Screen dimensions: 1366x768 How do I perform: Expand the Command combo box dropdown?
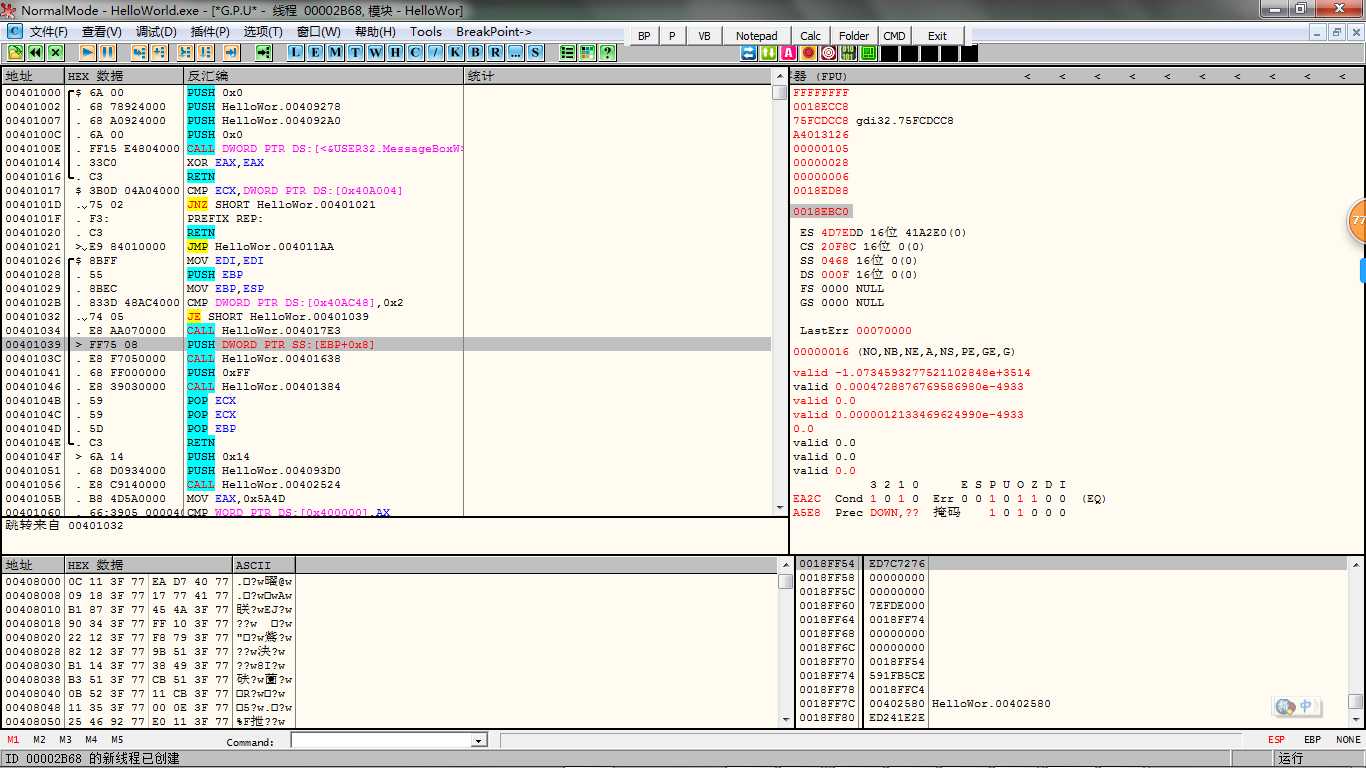coord(479,741)
